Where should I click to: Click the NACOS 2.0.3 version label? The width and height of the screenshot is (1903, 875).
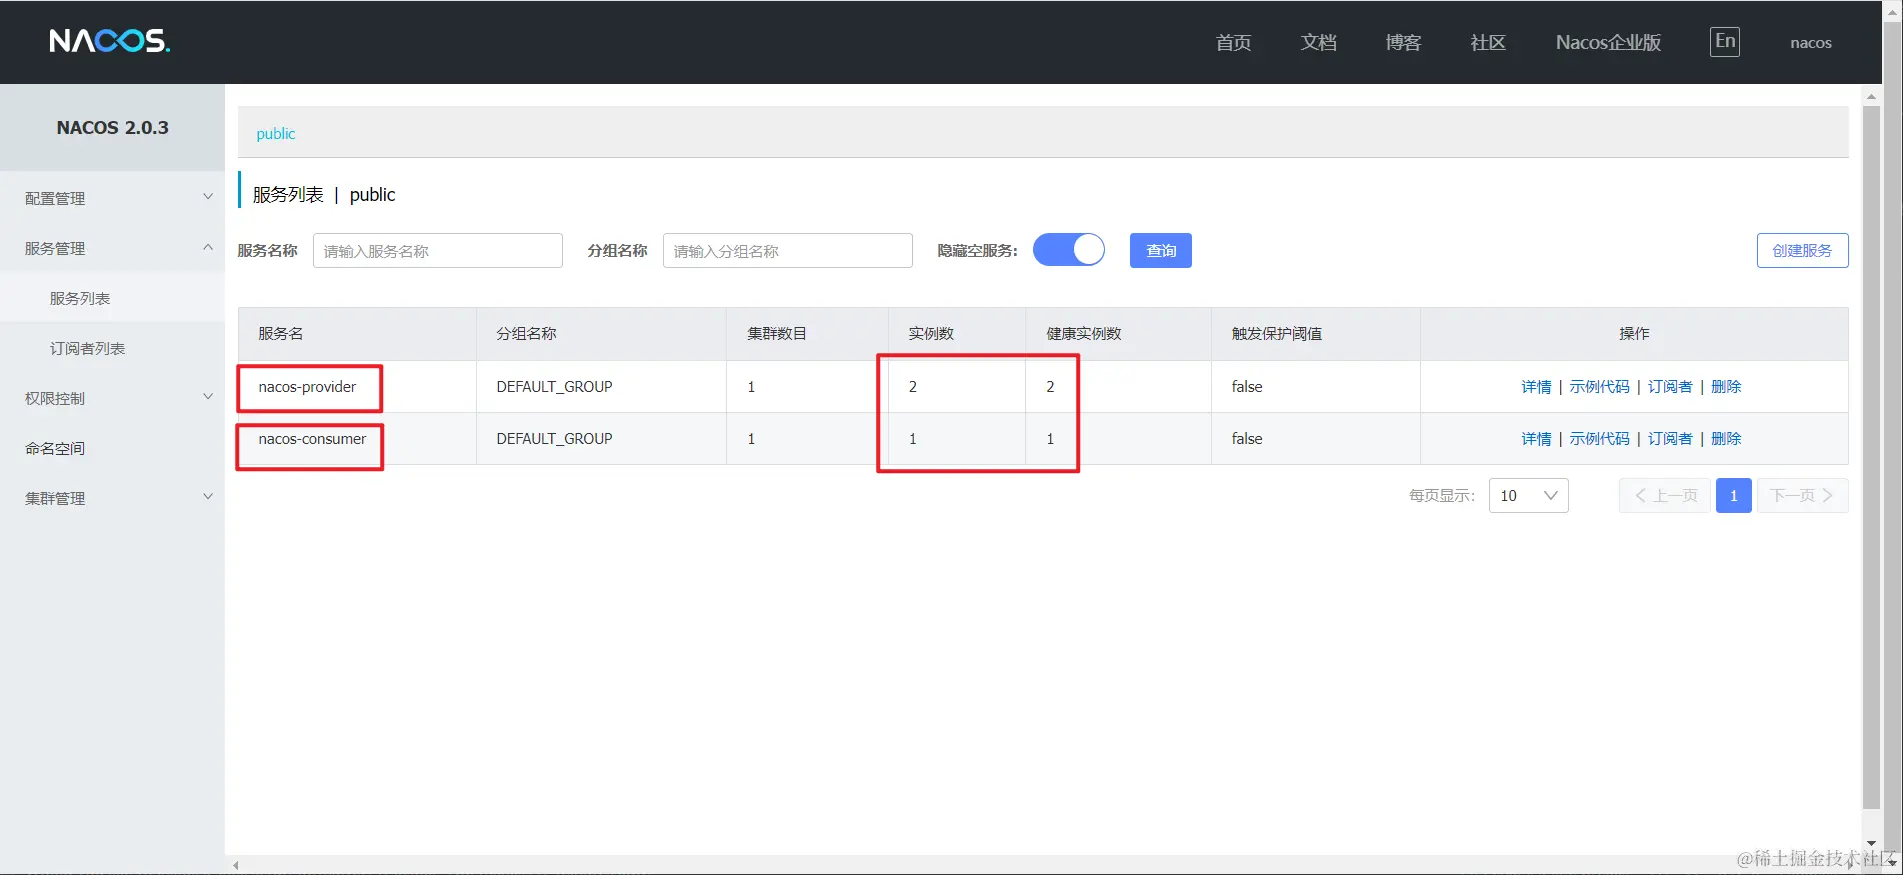[112, 127]
